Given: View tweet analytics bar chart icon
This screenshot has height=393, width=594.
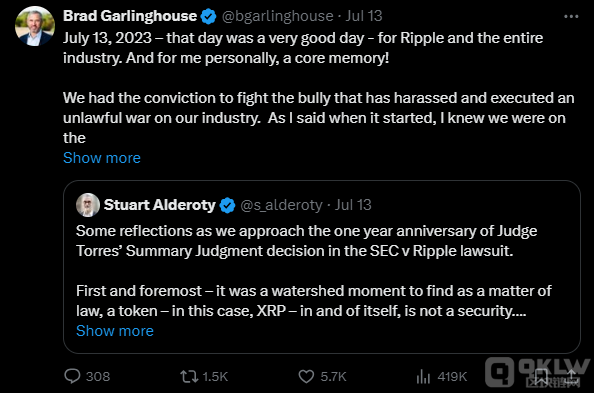Looking at the screenshot, I should [x=423, y=376].
